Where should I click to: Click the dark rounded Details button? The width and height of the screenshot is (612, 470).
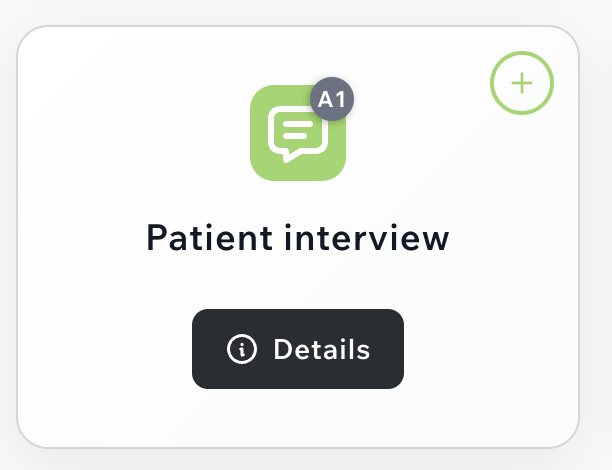(x=298, y=349)
